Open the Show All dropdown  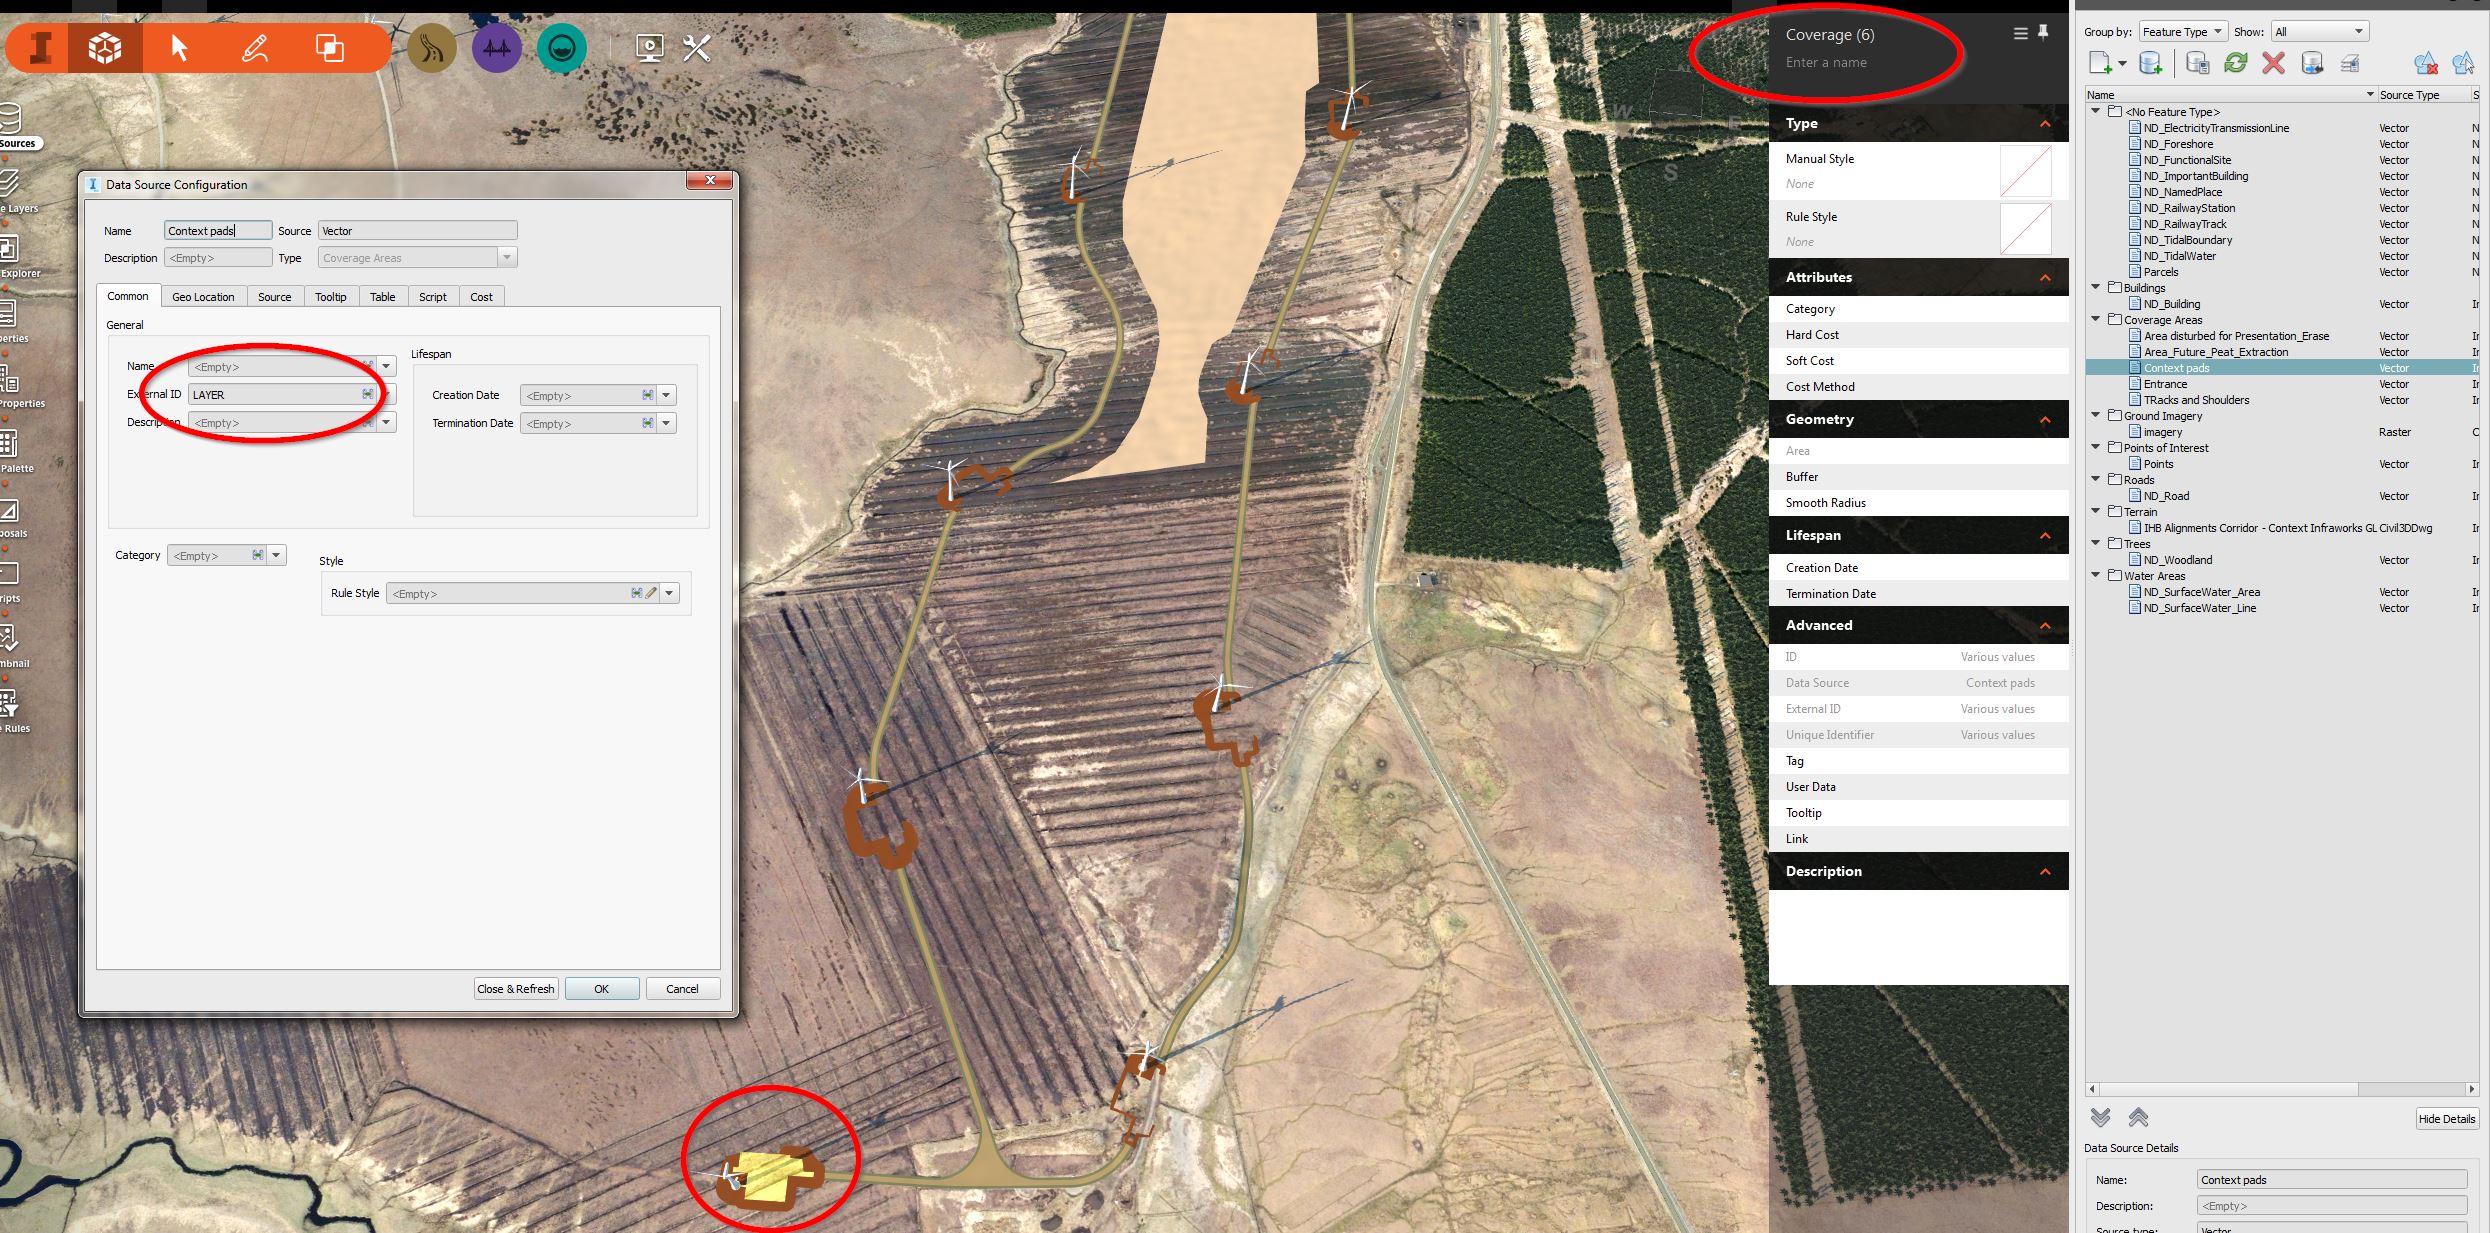pyautogui.click(x=2320, y=32)
